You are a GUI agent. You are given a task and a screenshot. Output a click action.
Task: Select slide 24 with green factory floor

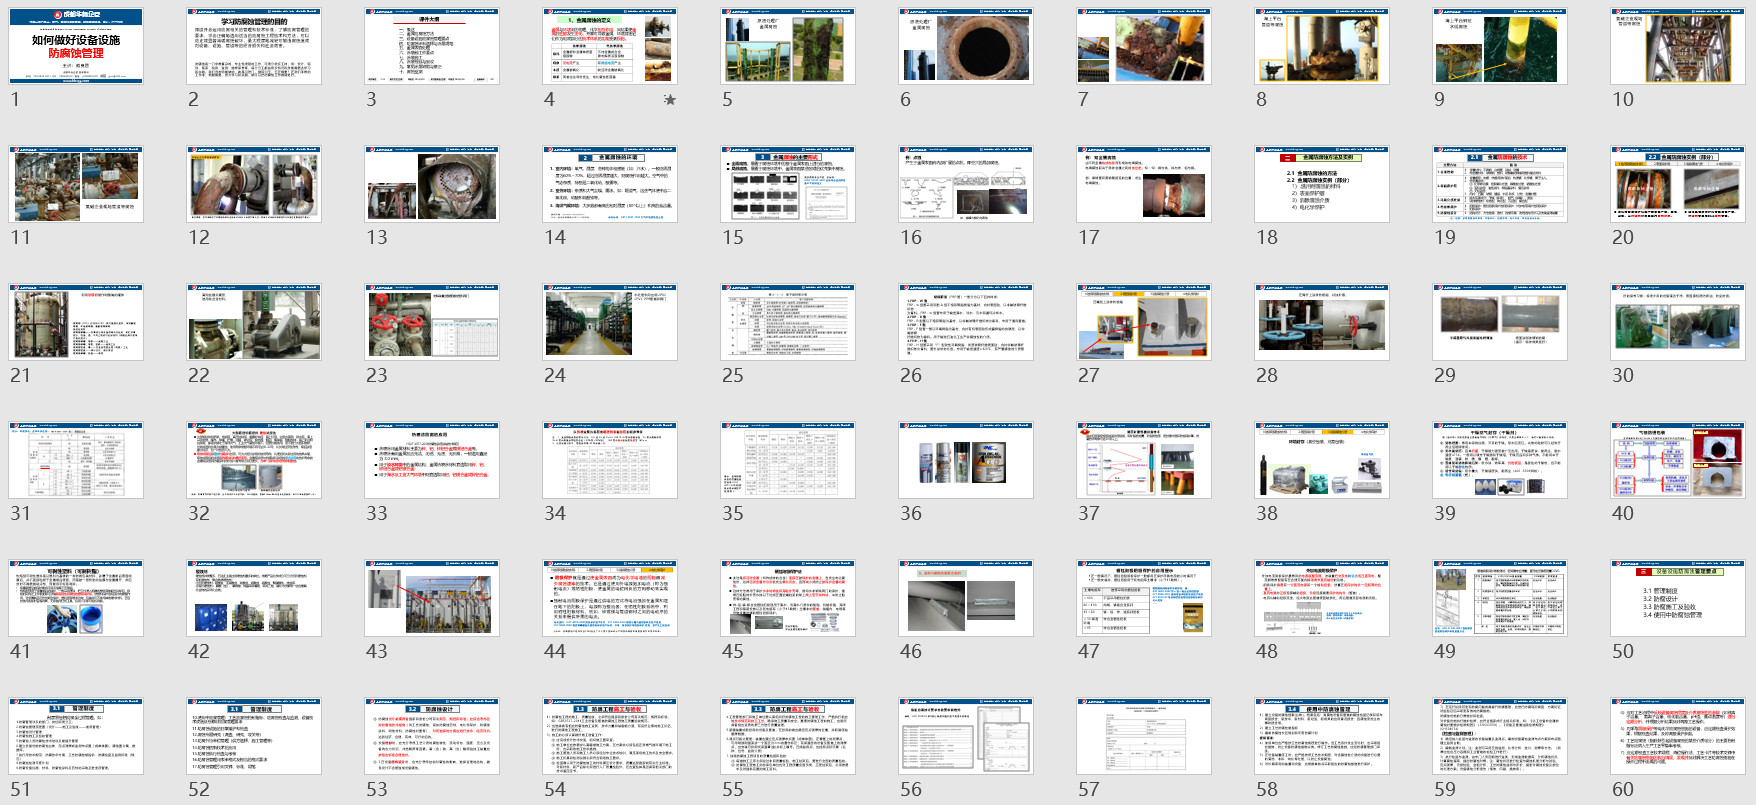click(x=610, y=322)
